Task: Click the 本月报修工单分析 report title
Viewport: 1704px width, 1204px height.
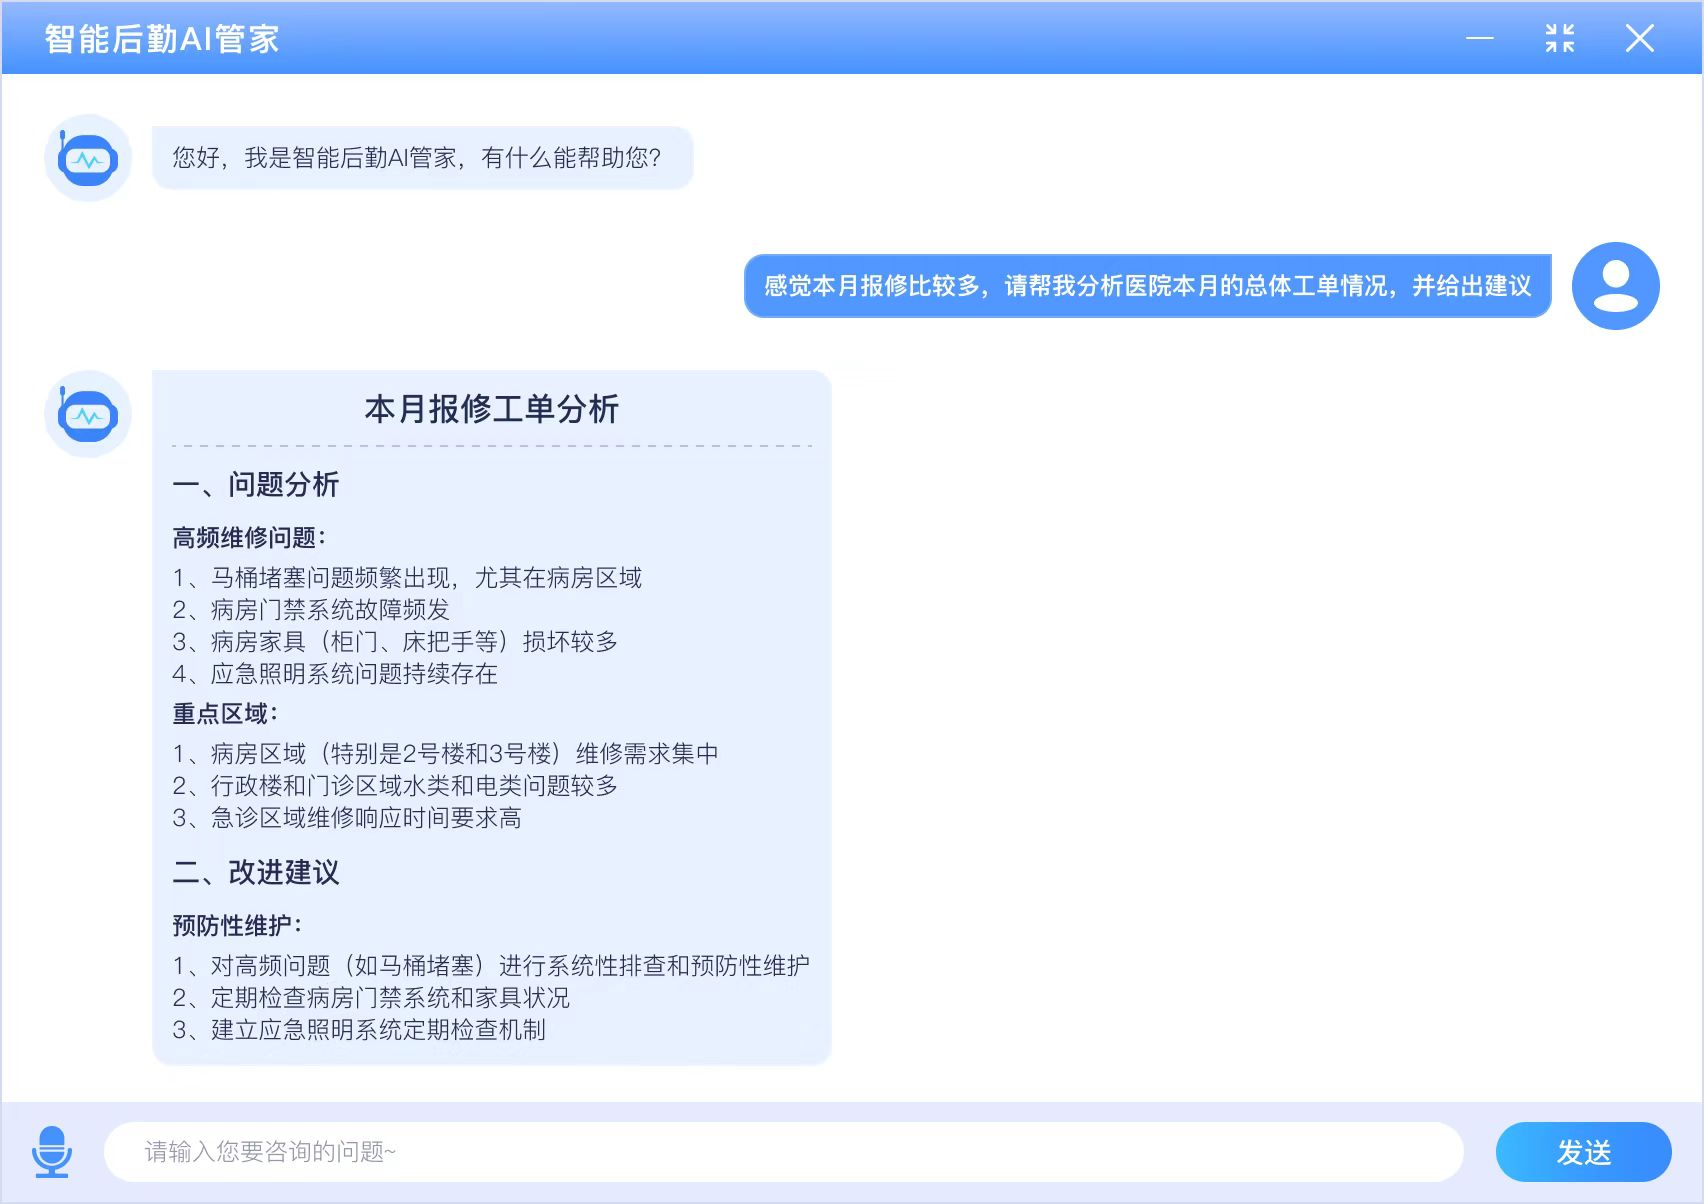Action: click(492, 410)
